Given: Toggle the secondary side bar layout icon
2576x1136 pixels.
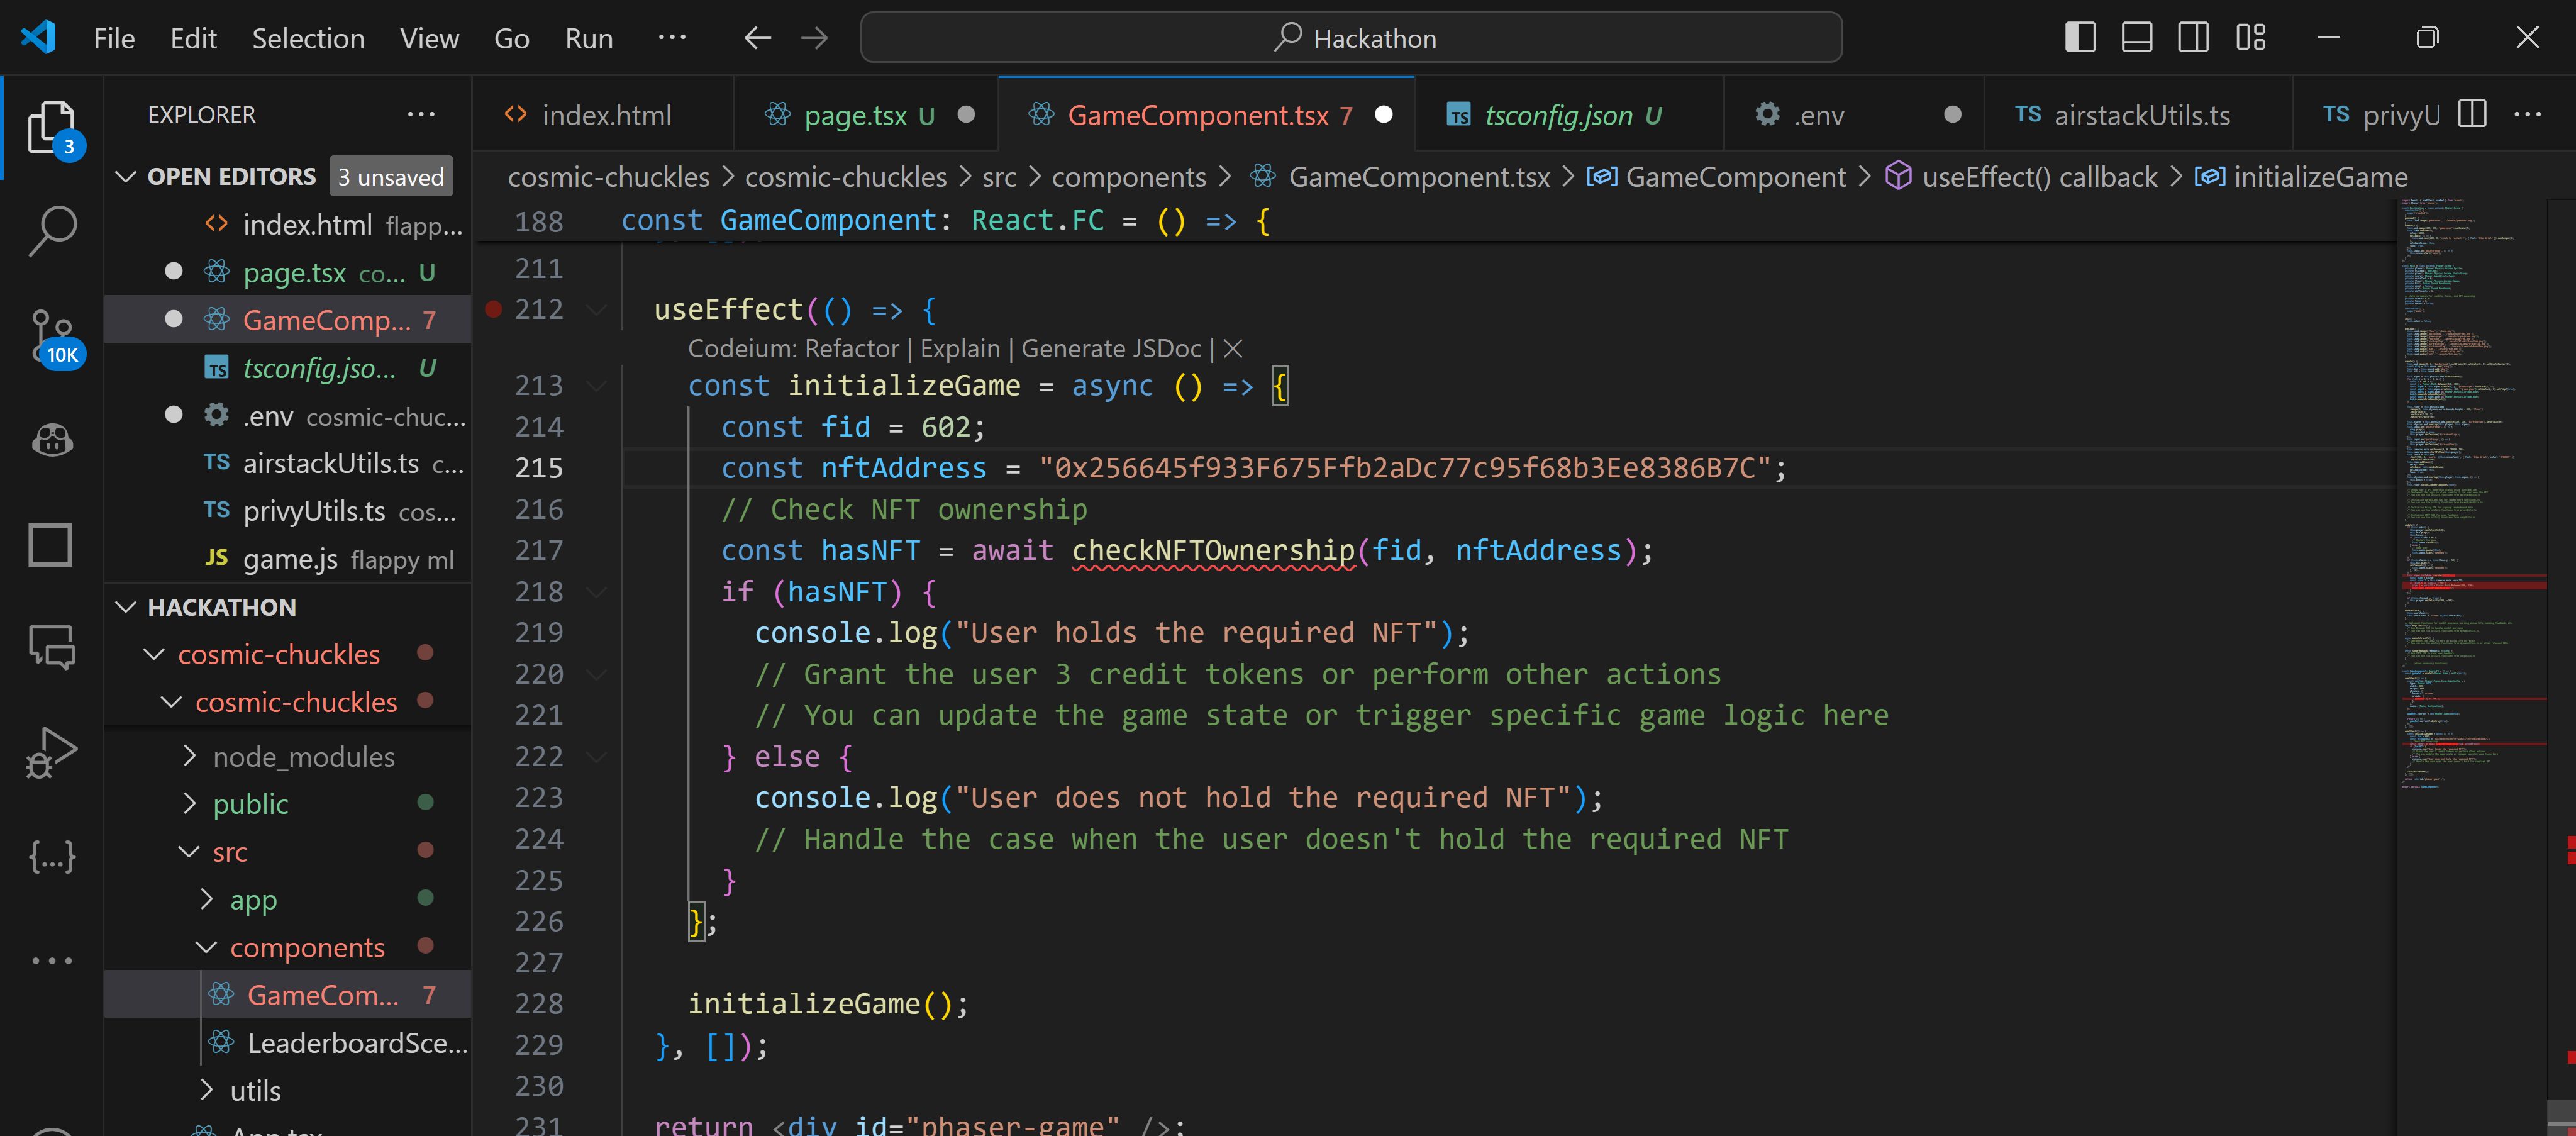Looking at the screenshot, I should point(2194,37).
